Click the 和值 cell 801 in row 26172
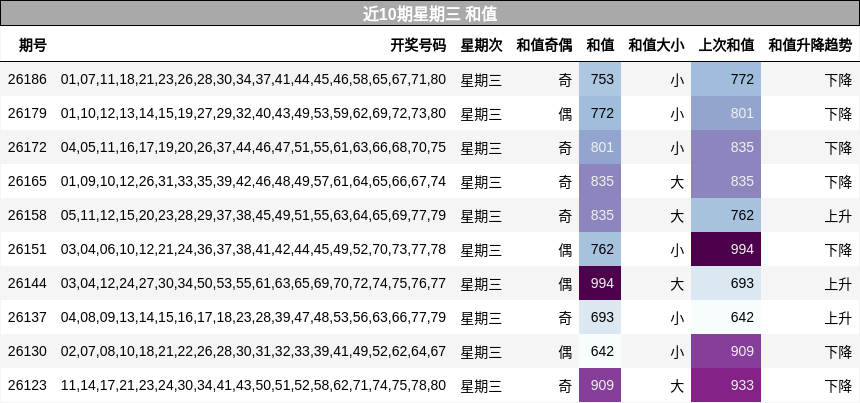 (x=600, y=147)
